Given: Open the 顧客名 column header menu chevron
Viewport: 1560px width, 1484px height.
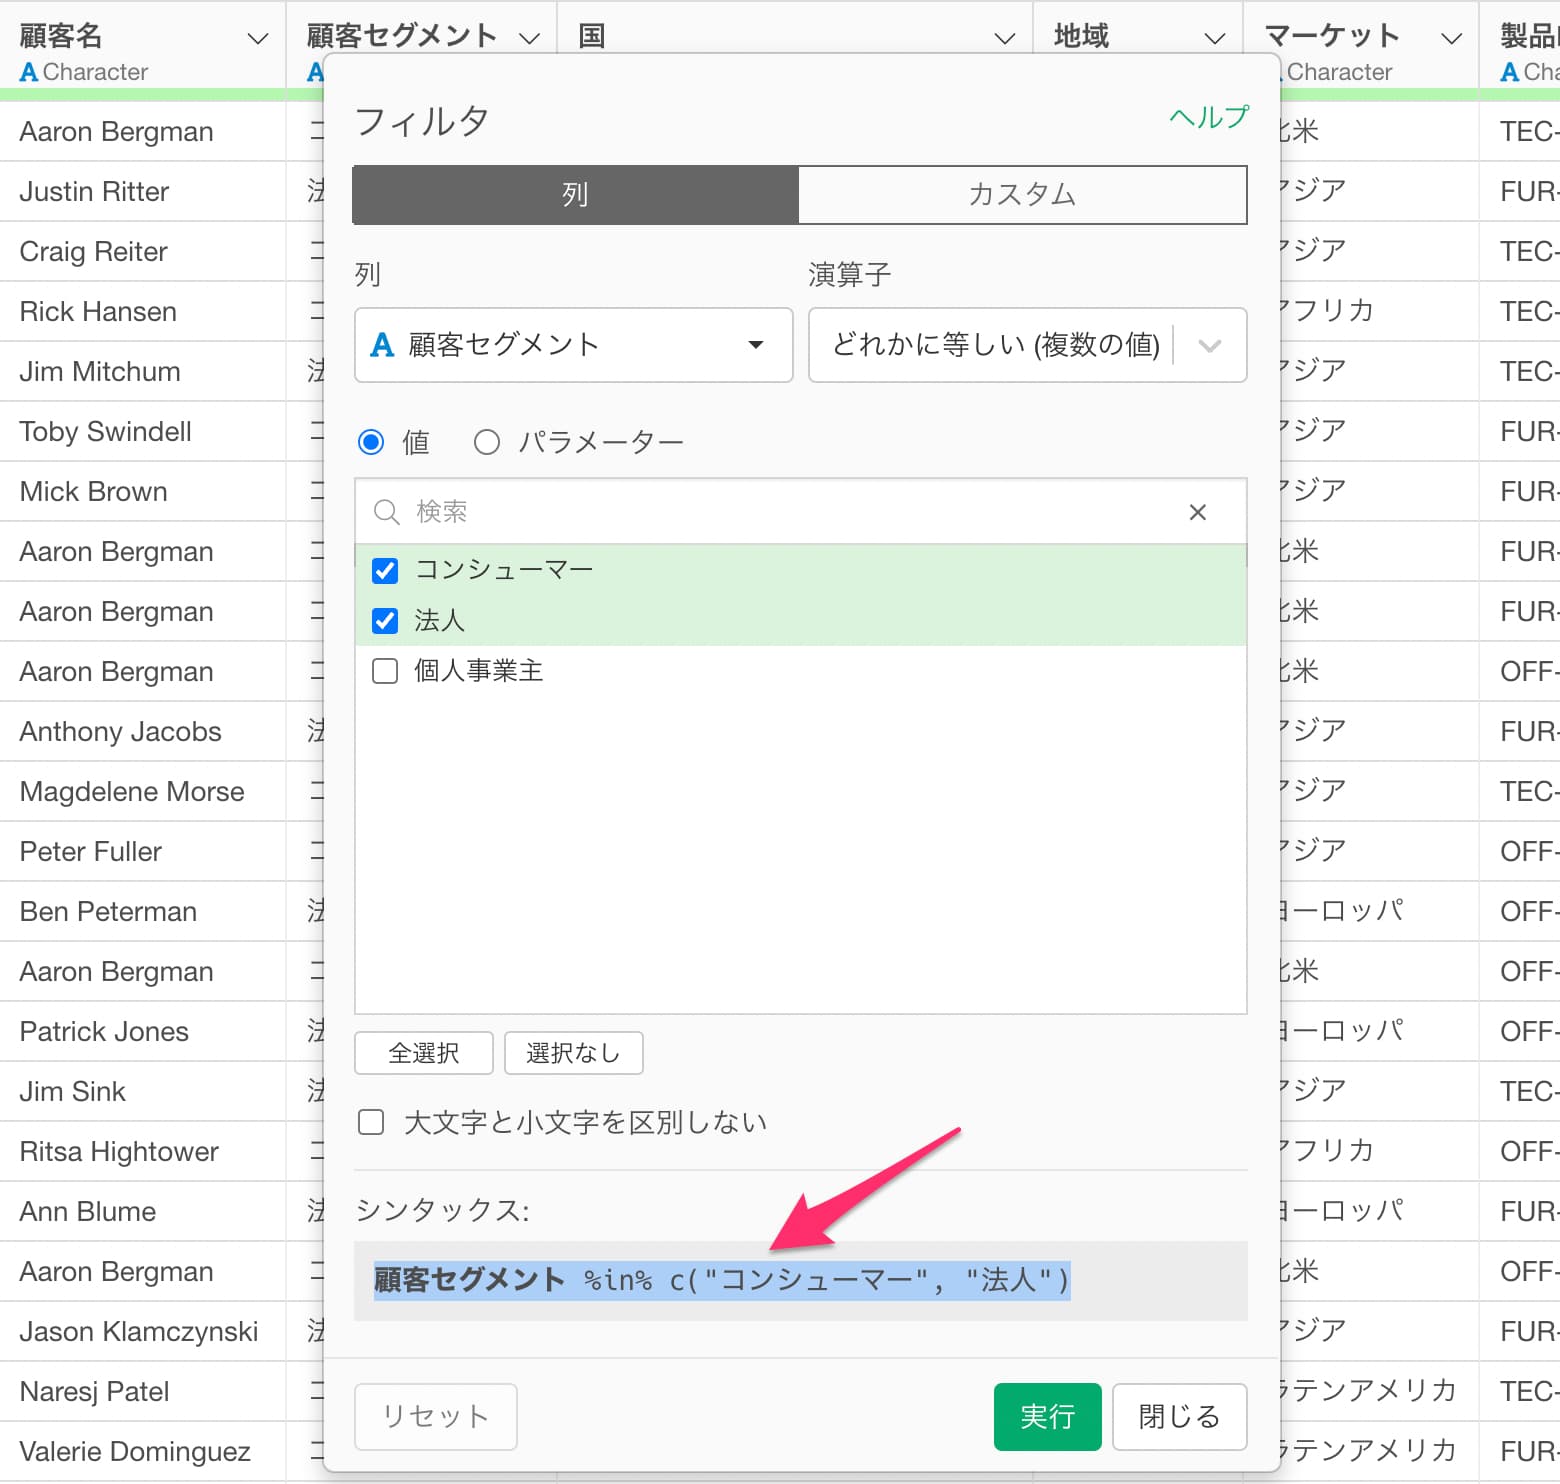Looking at the screenshot, I should click(x=257, y=39).
